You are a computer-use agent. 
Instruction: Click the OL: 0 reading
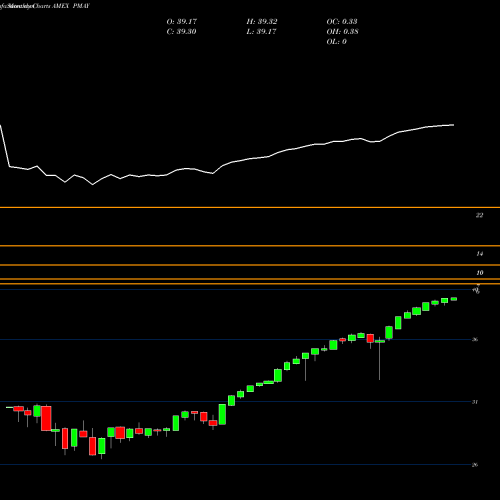click(x=336, y=42)
